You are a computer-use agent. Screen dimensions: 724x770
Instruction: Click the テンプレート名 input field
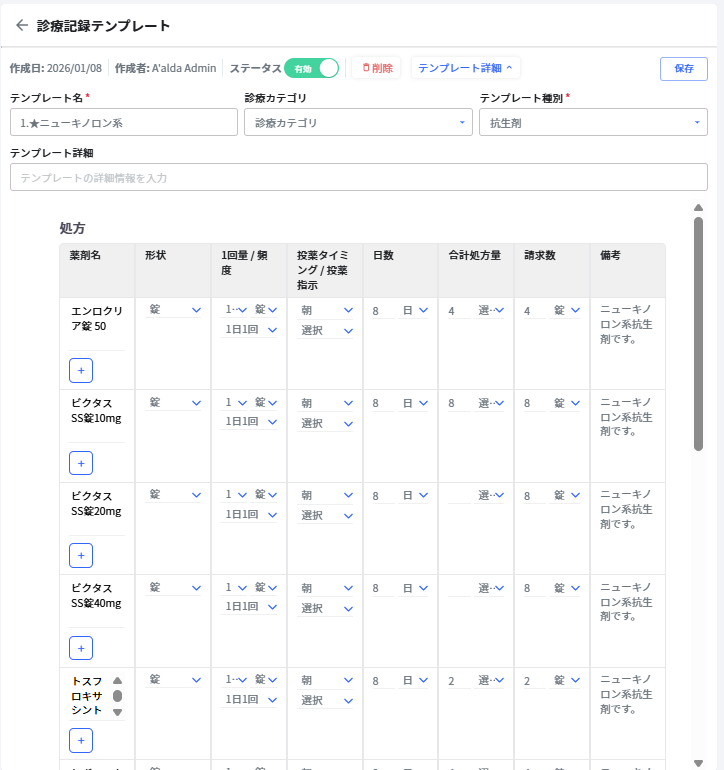click(124, 122)
